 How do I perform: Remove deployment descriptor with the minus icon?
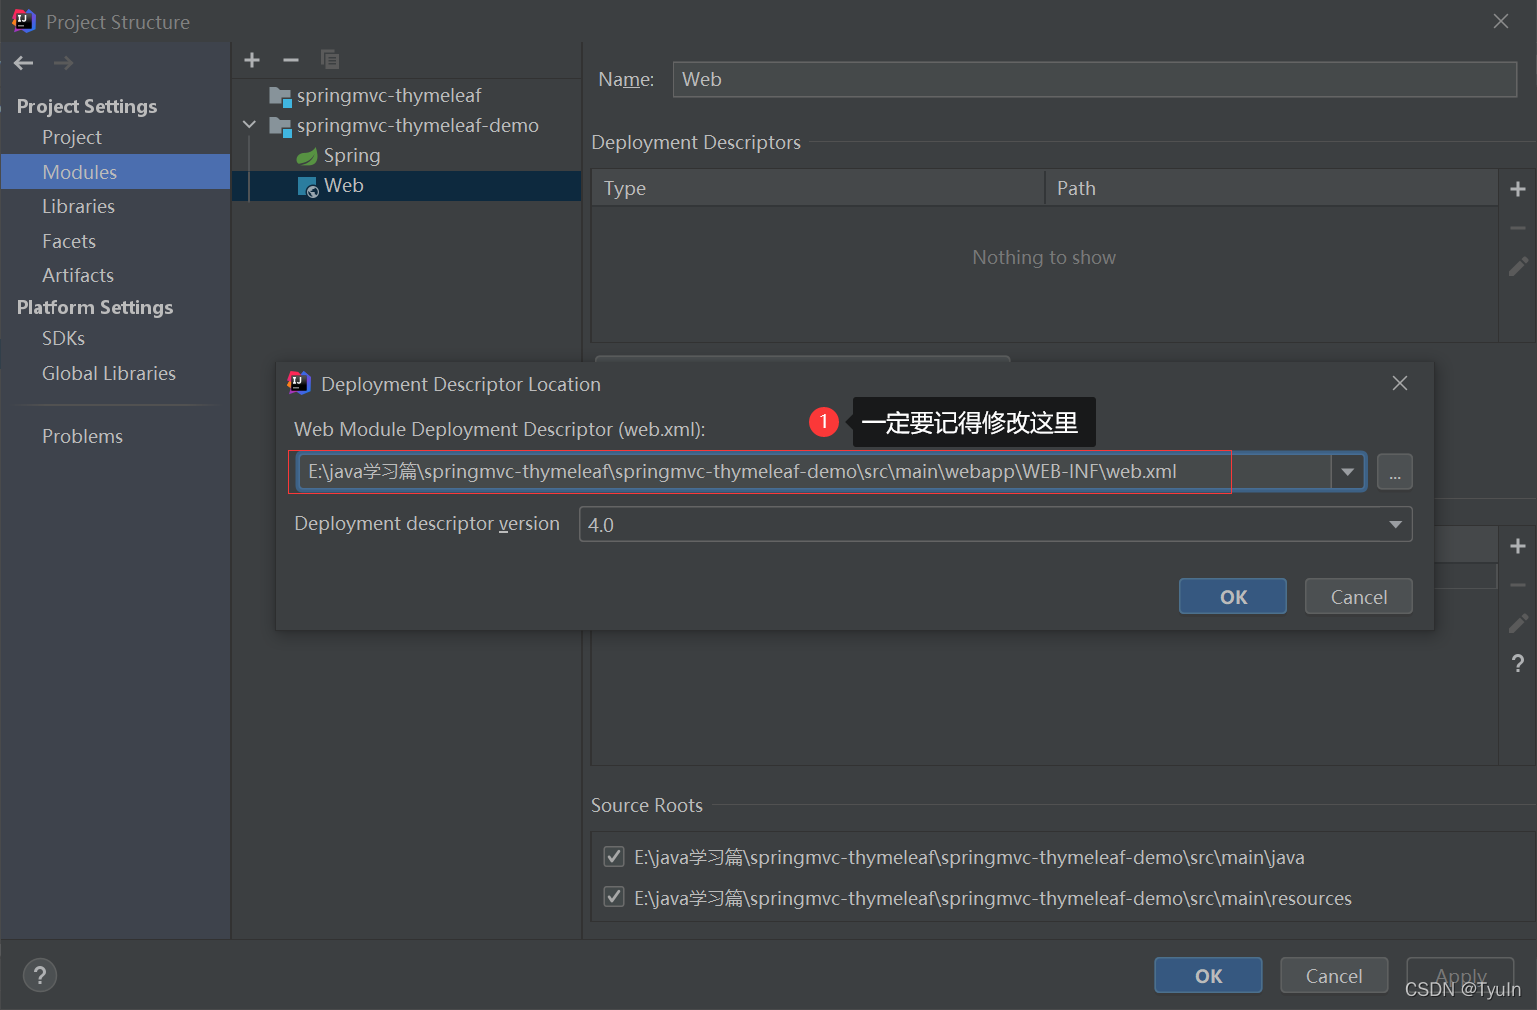[x=1517, y=228]
